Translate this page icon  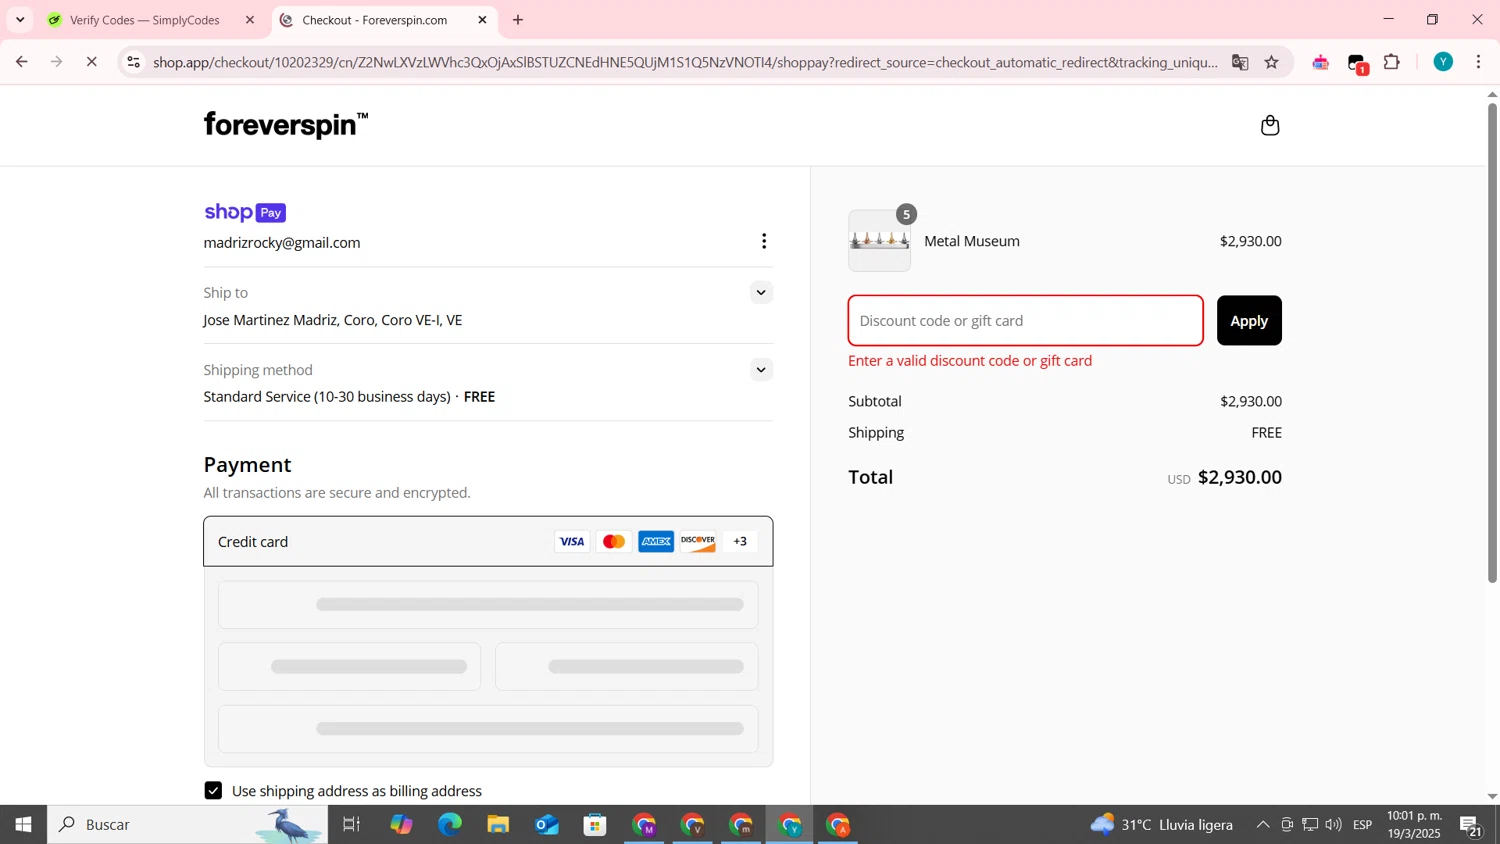(1240, 62)
